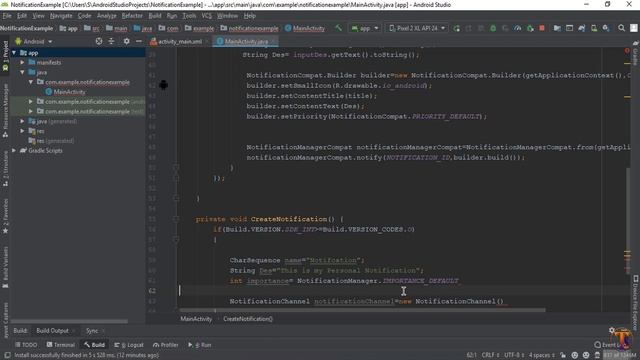This screenshot has width=640, height=360.
Task: Open the Android project view dropdown
Action: 34,41
